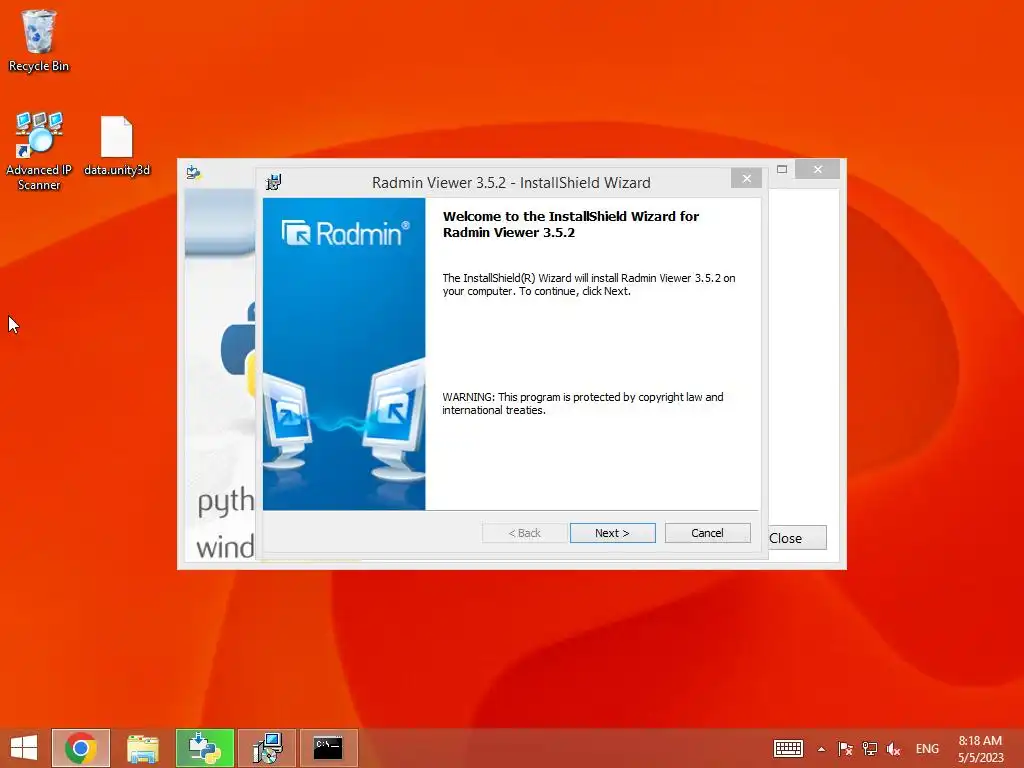Viewport: 1024px width, 768px height.
Task: Open File Explorer from the taskbar
Action: pos(142,748)
